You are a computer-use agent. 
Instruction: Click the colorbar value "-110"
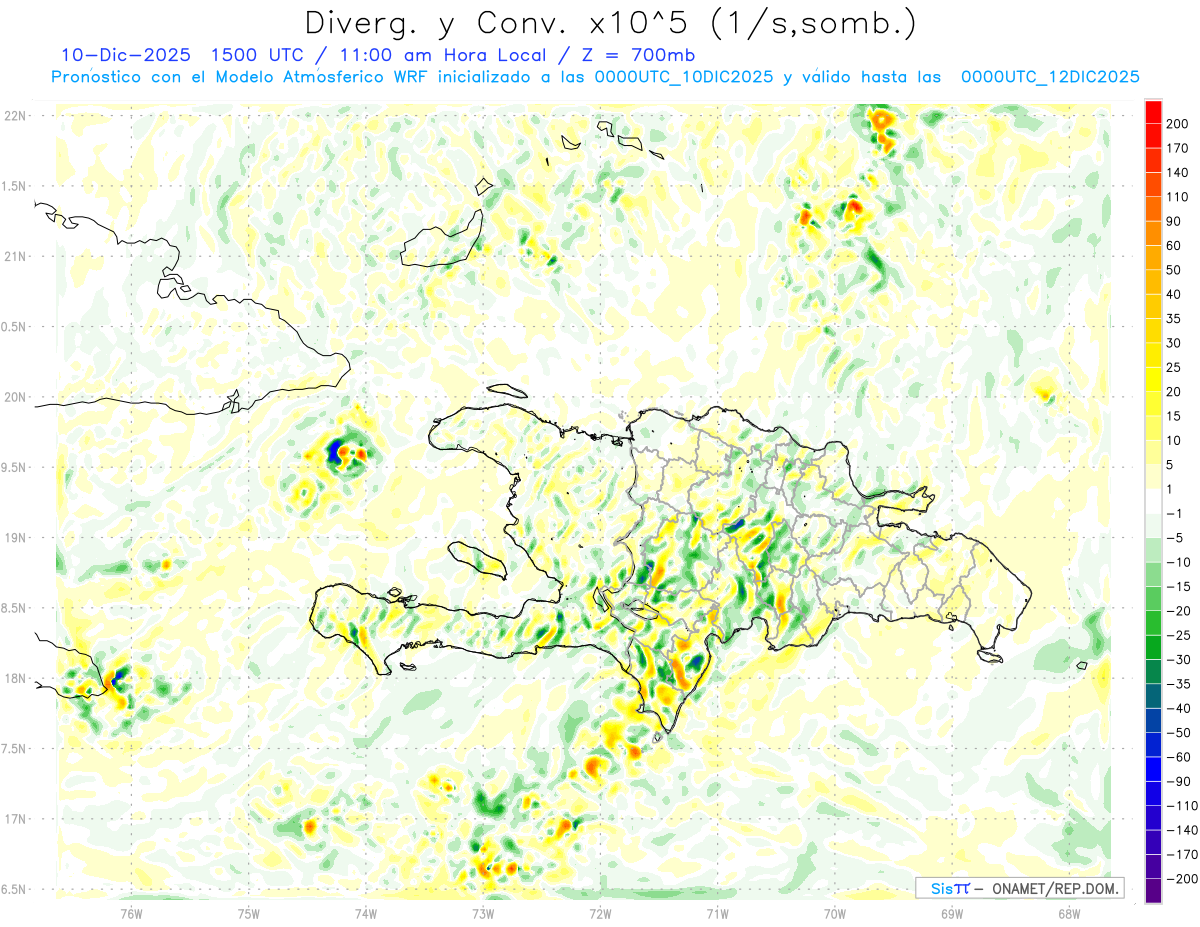pos(1184,806)
